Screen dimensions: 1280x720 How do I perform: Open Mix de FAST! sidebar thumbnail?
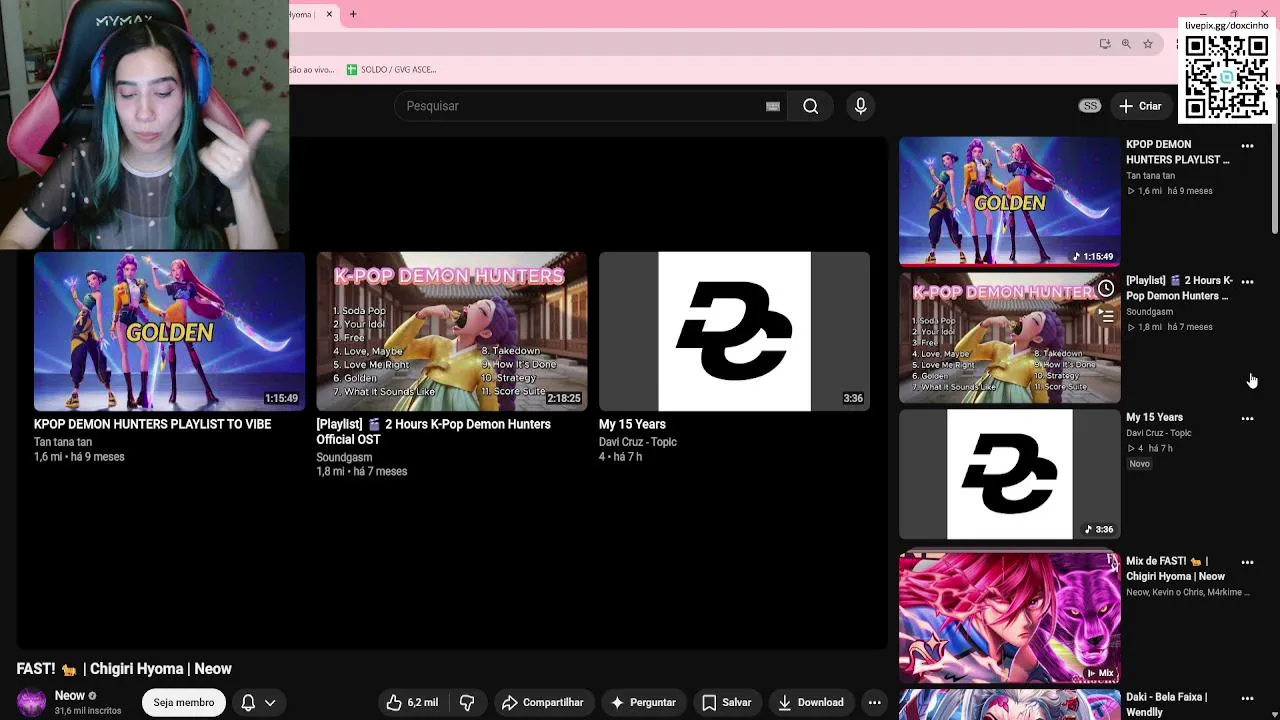(x=1009, y=618)
